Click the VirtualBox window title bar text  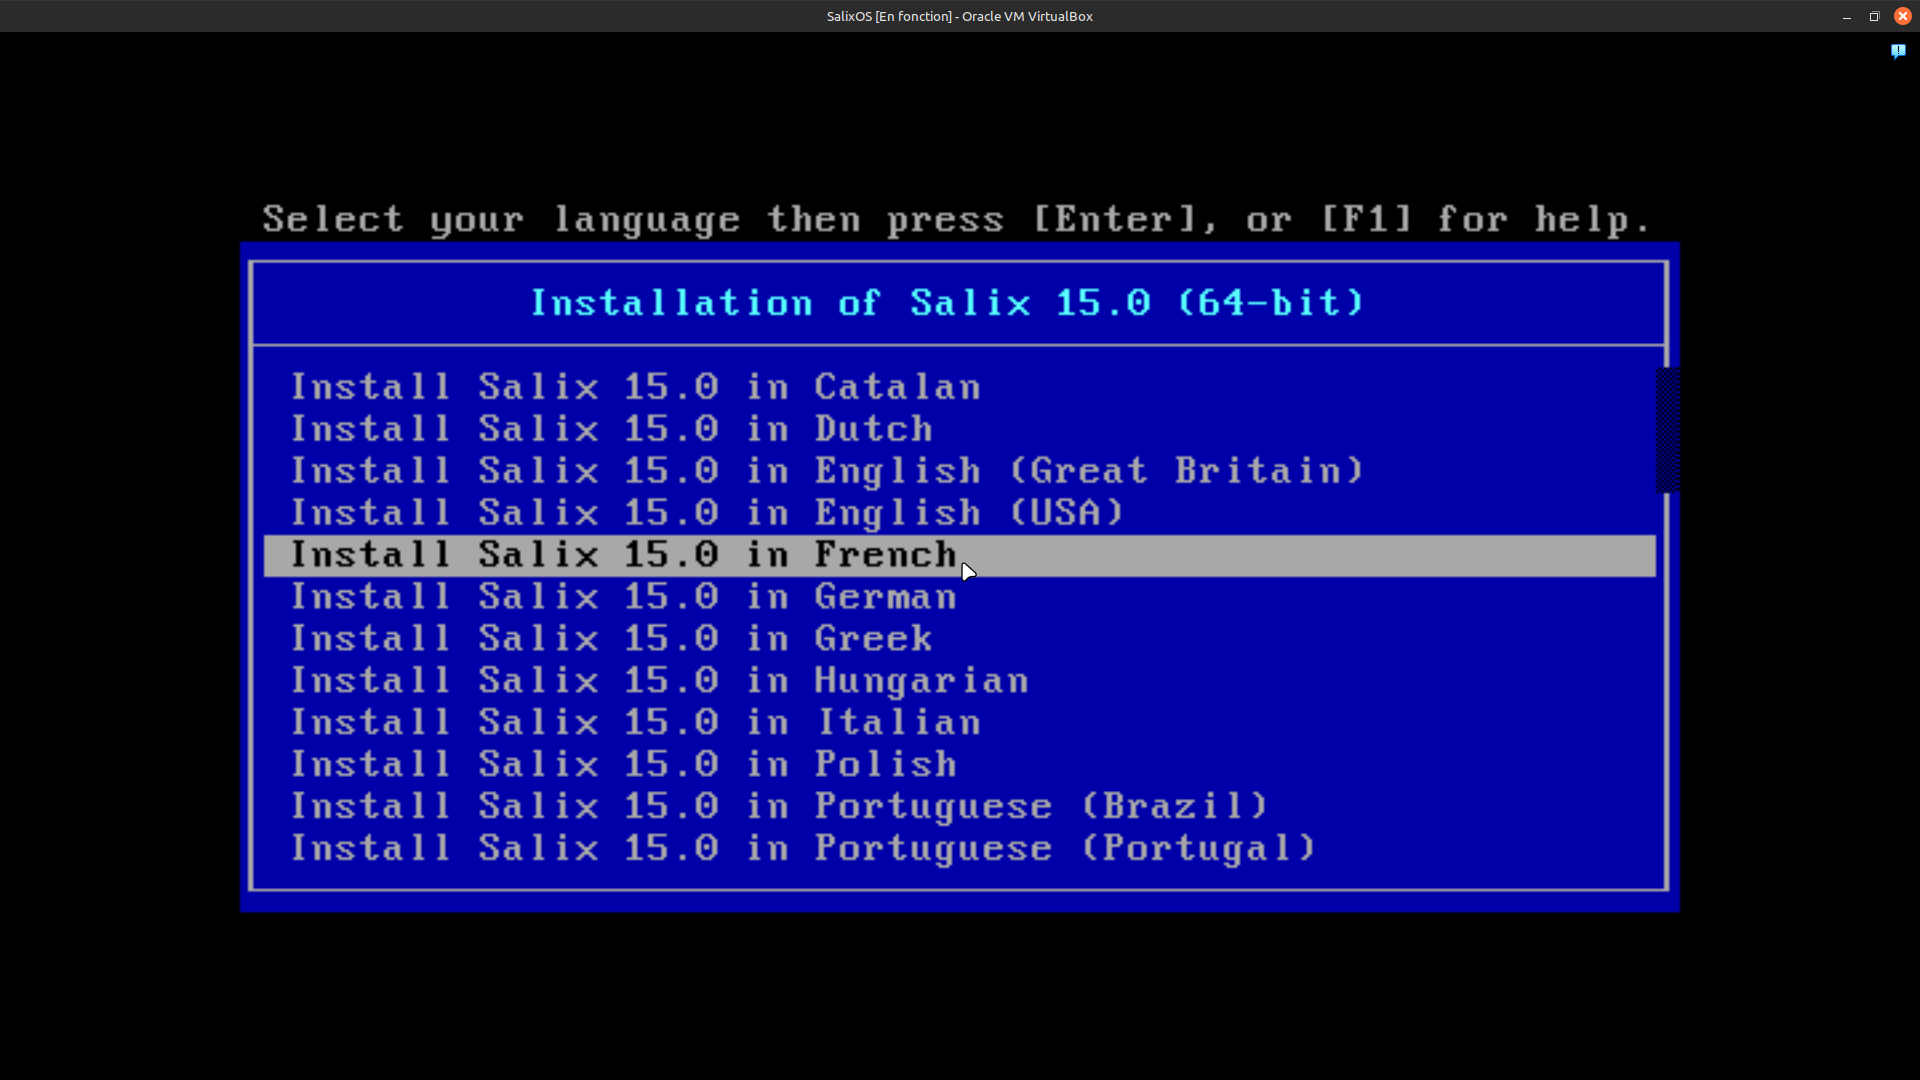959,17
